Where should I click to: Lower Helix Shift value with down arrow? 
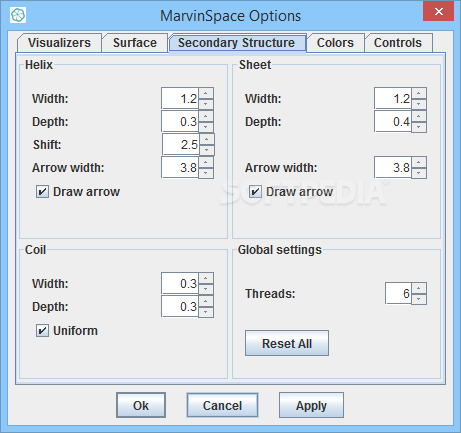tap(207, 150)
